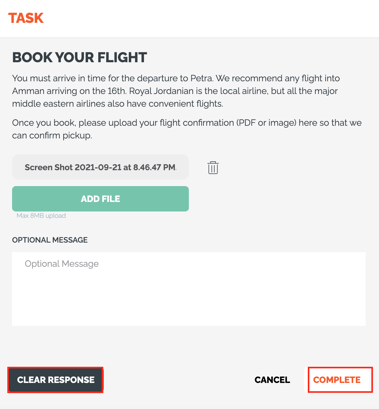Image resolution: width=379 pixels, height=409 pixels.
Task: Cancel the Book Your Flight task
Action: point(272,380)
